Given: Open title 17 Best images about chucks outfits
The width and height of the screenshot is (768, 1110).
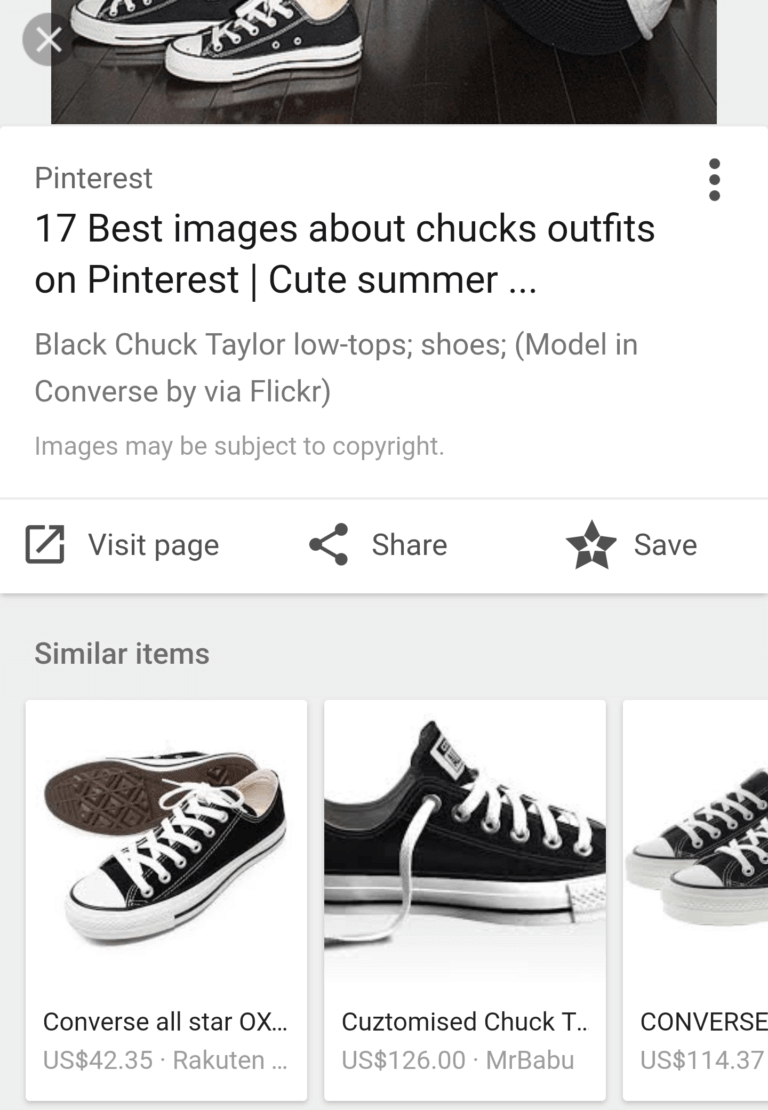Looking at the screenshot, I should pyautogui.click(x=345, y=253).
